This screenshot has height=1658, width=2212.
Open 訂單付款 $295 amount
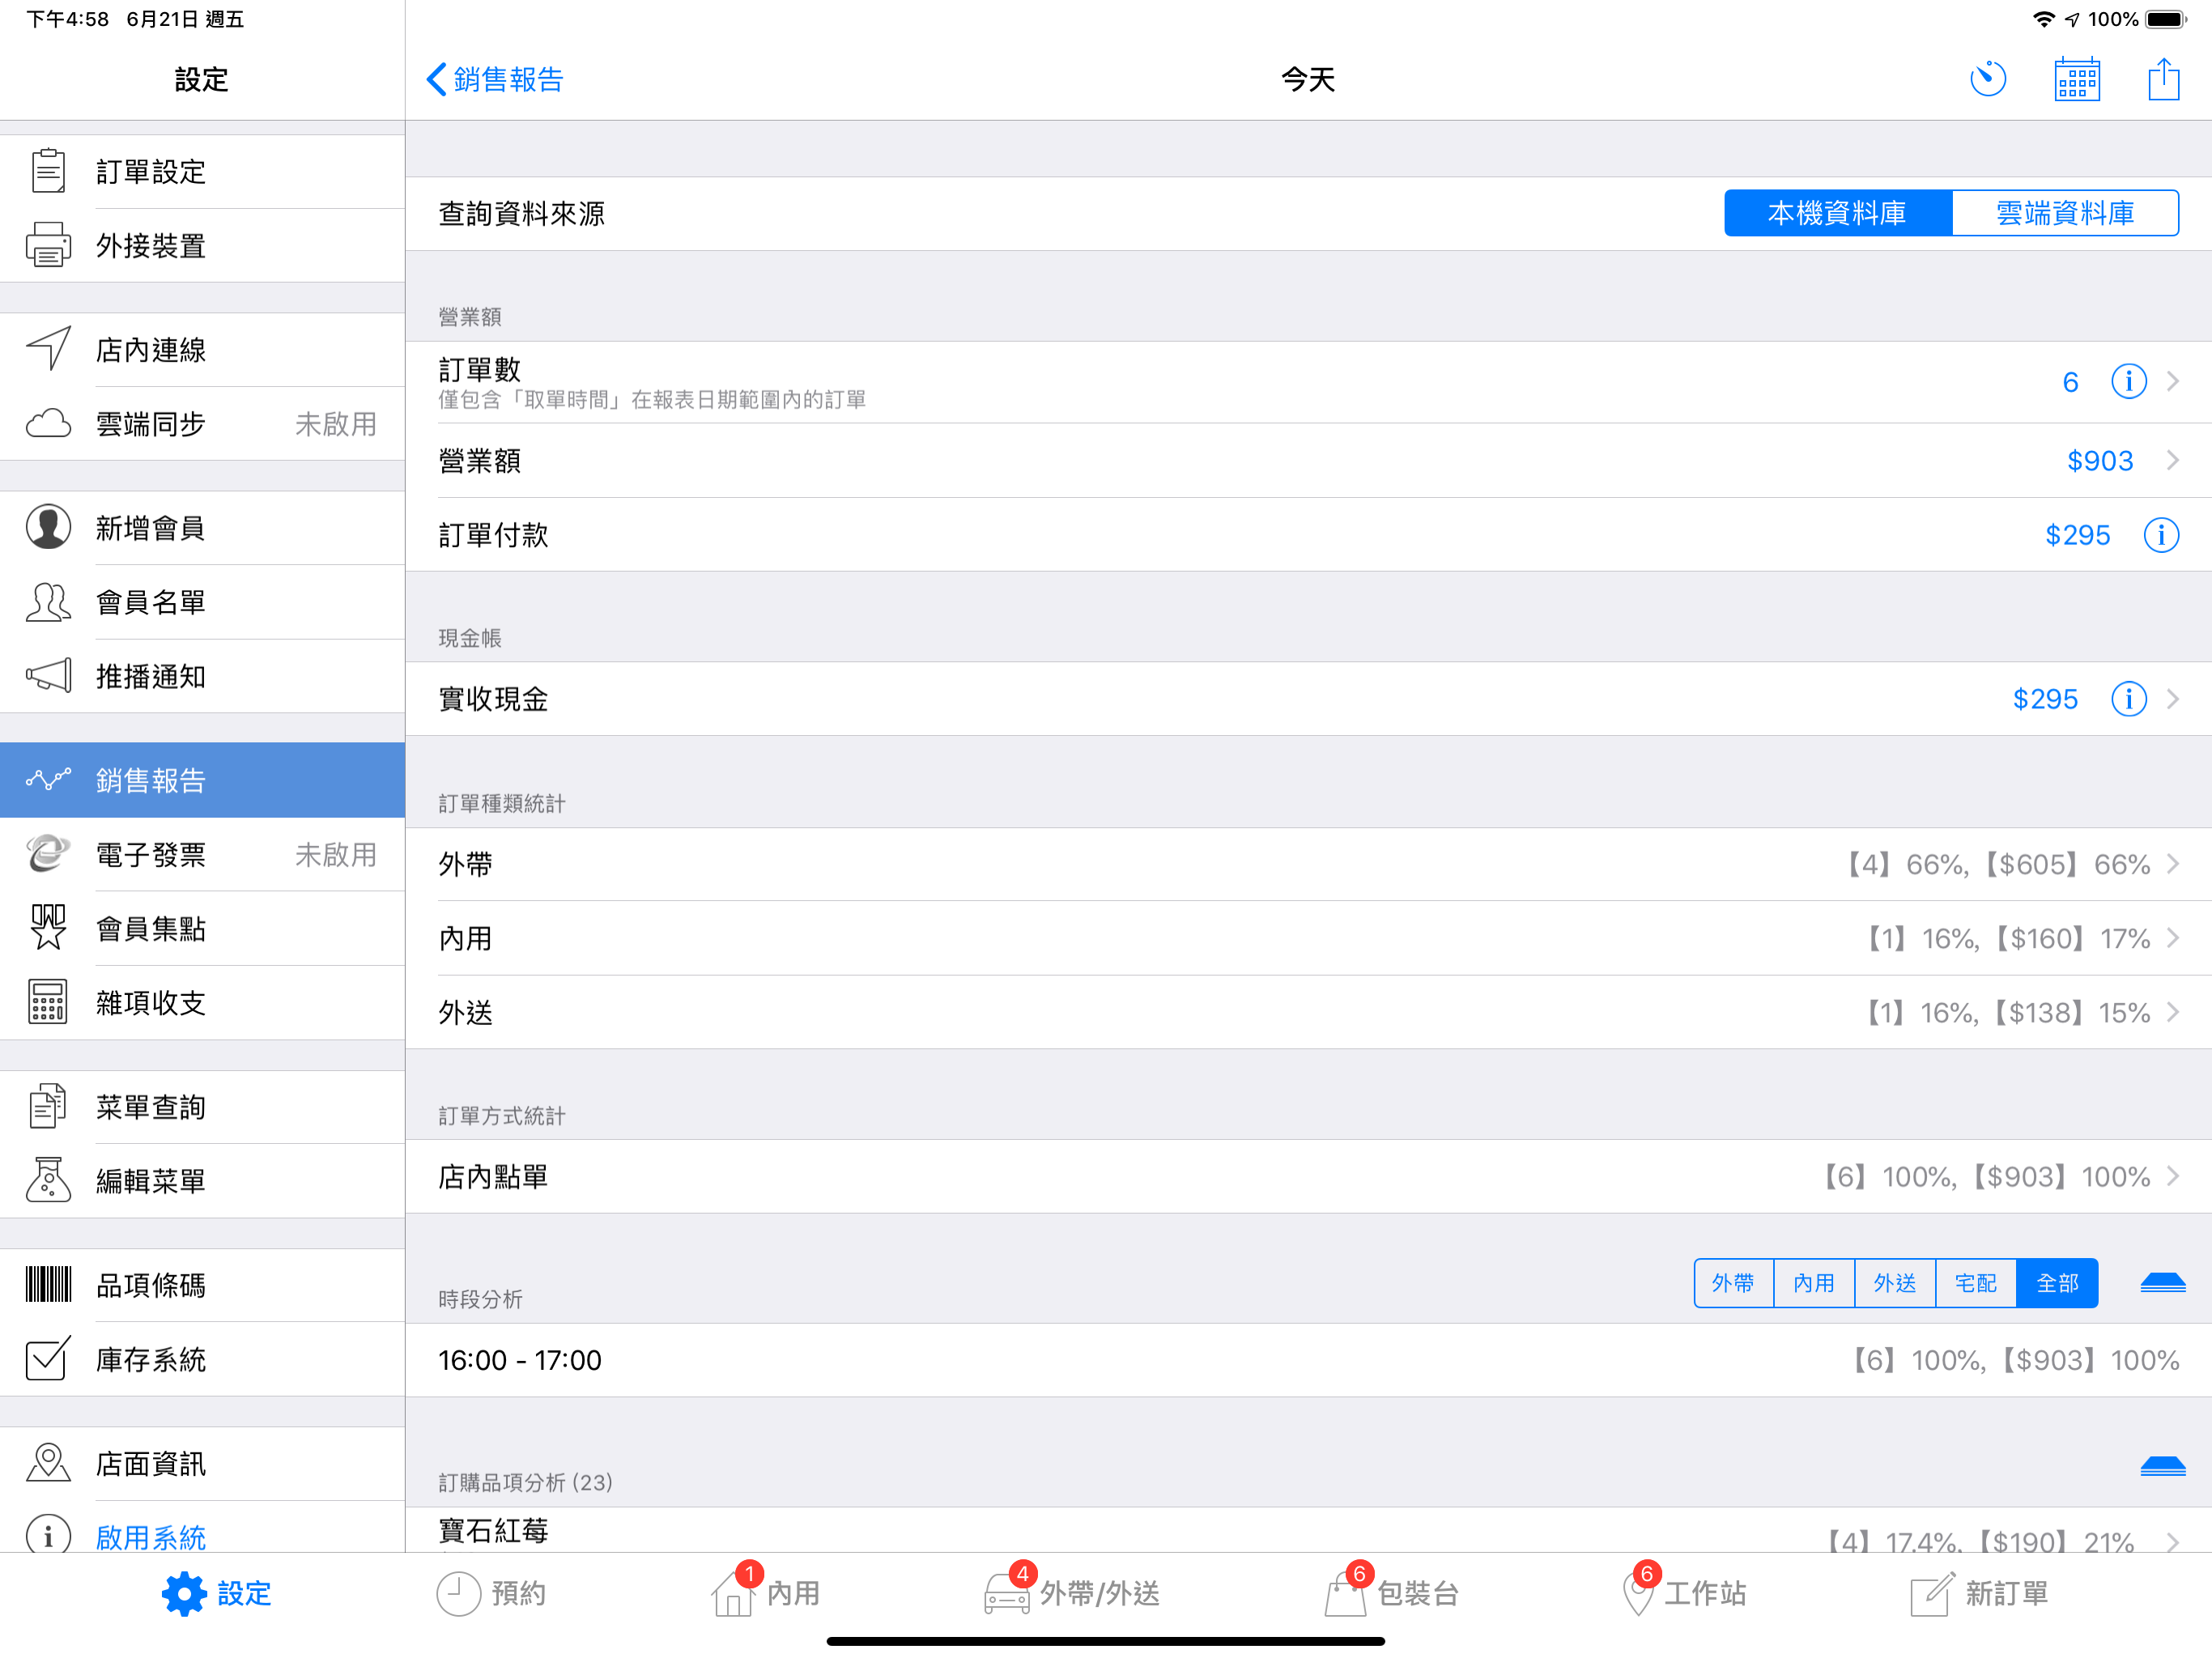tap(2077, 535)
